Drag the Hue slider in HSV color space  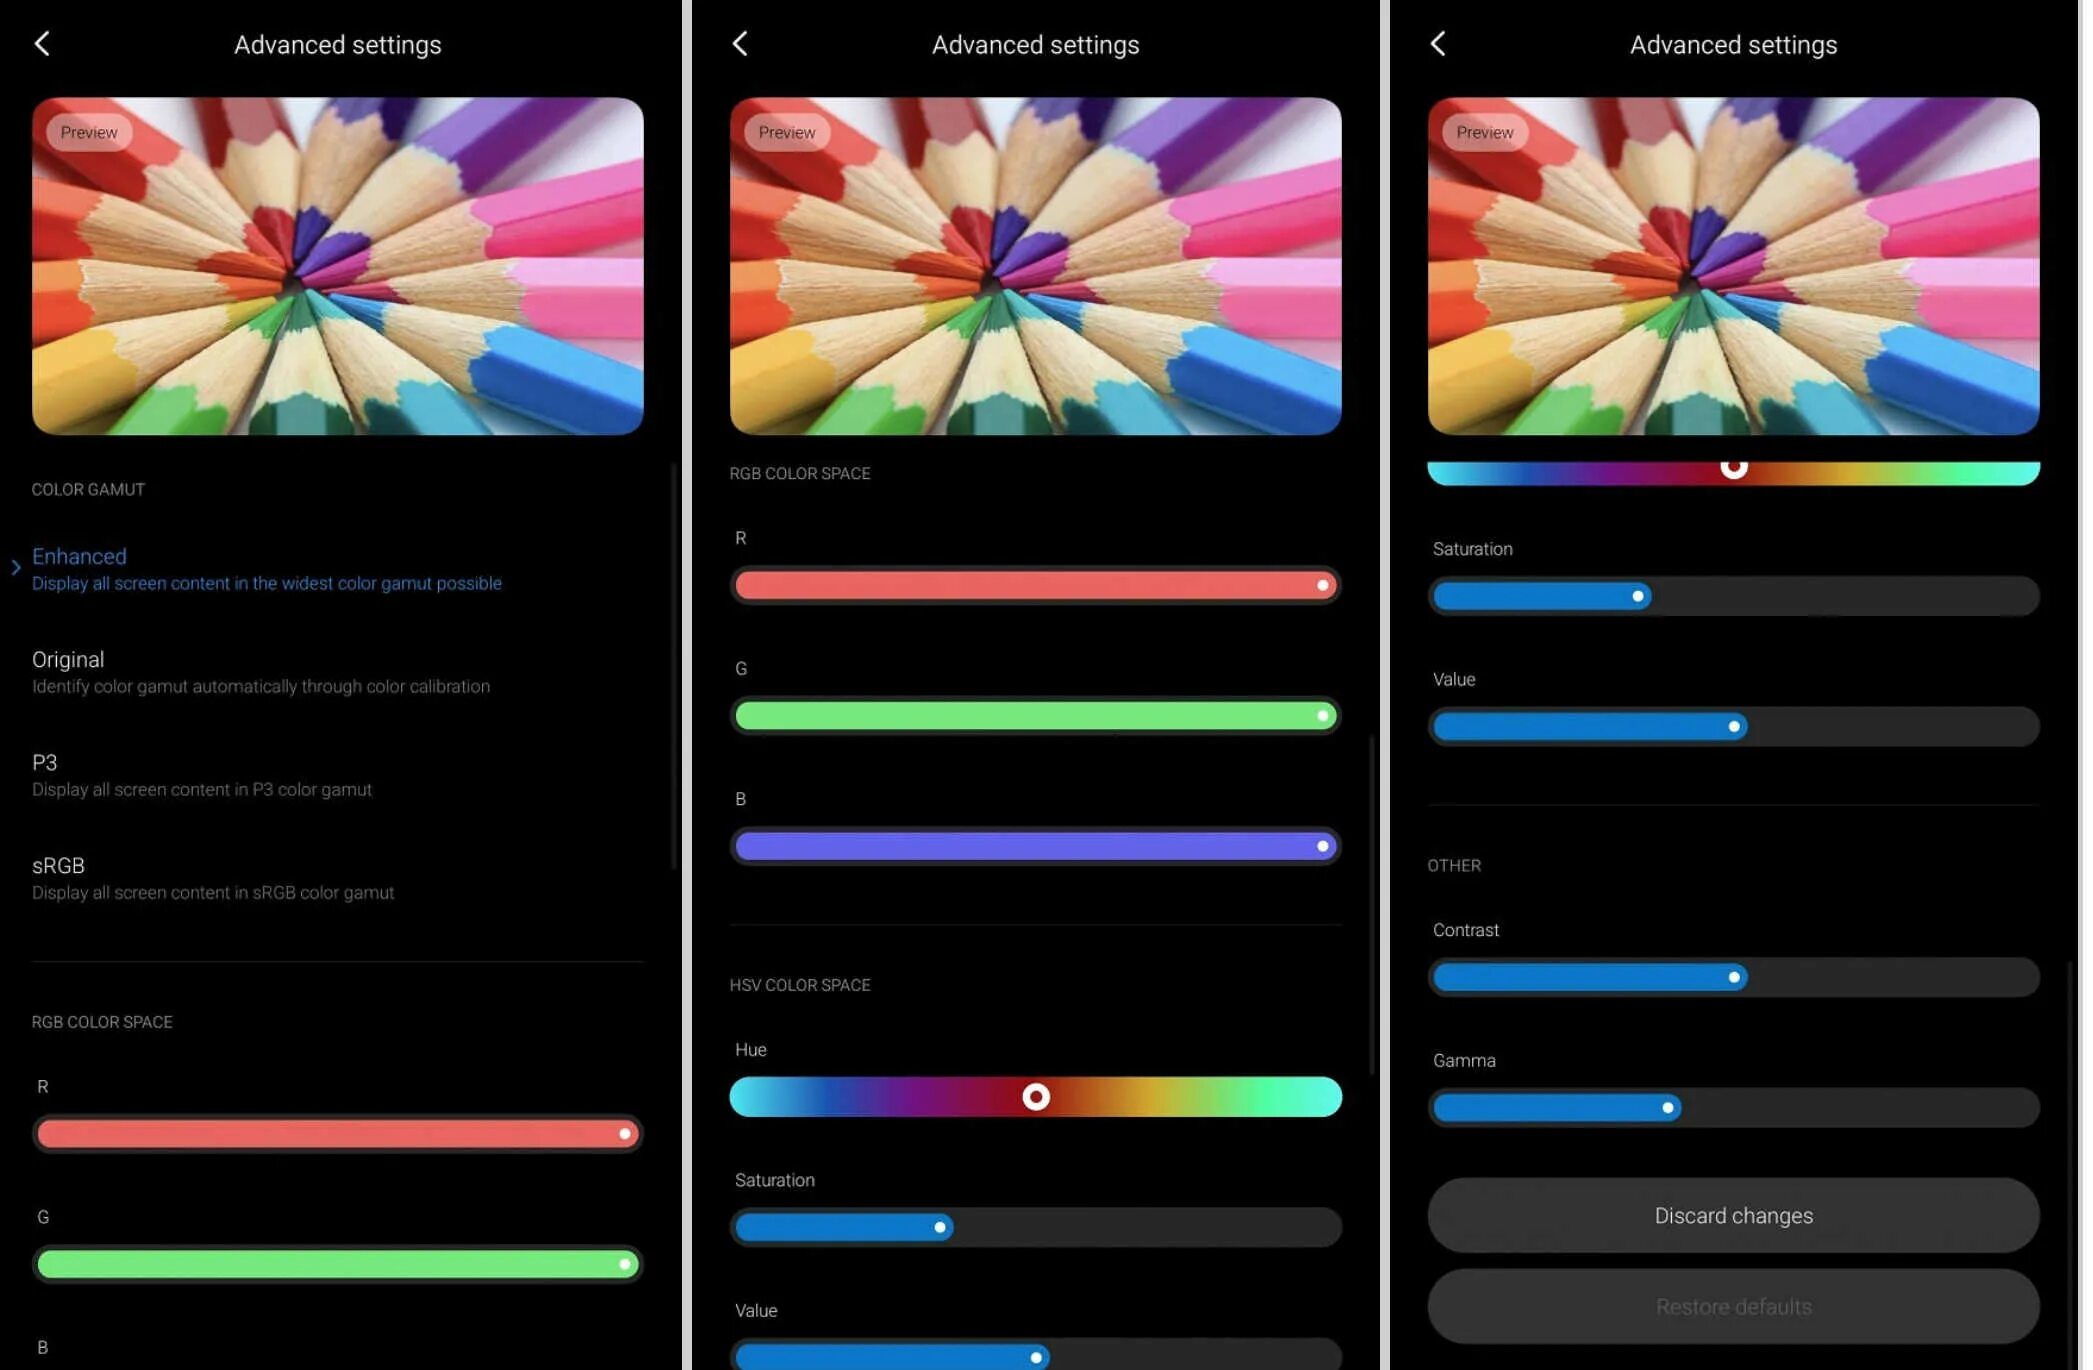pos(1035,1096)
